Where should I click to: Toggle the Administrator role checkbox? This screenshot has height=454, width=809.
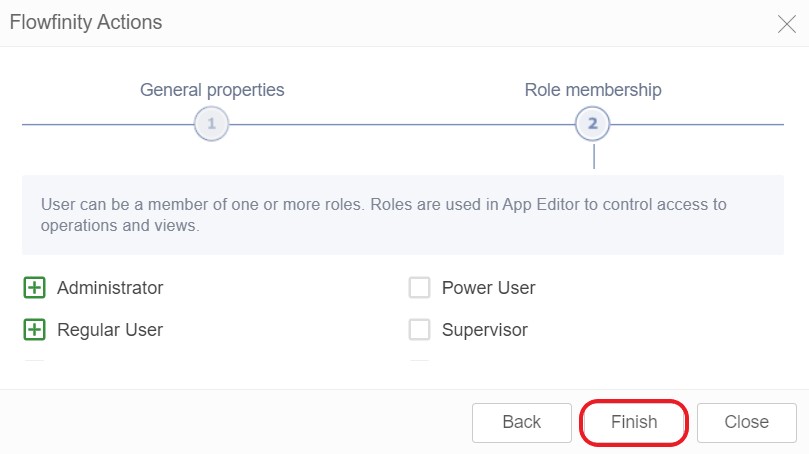(34, 288)
